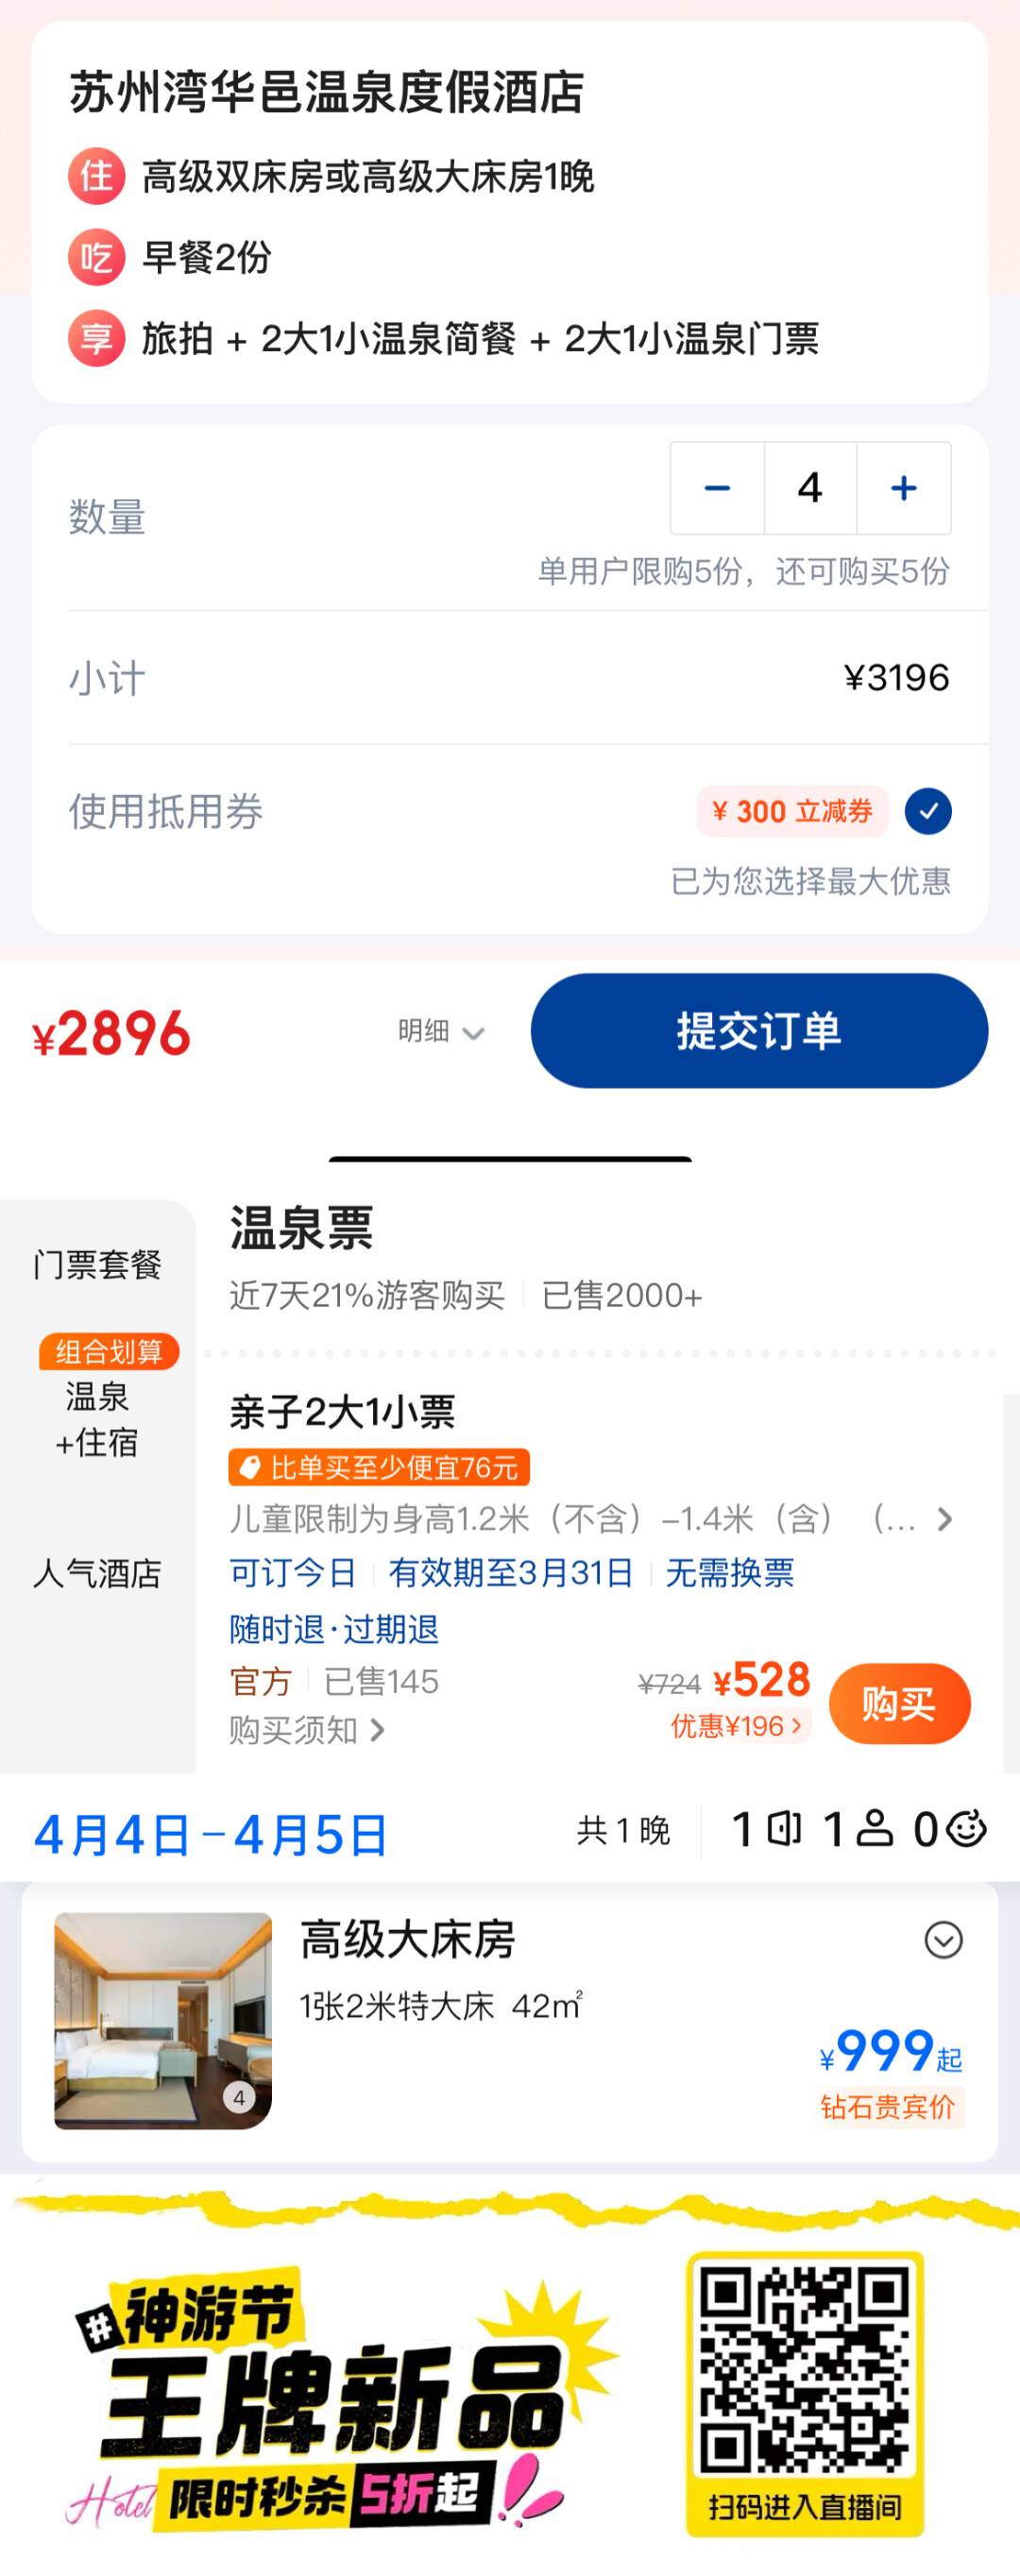Viewport: 1020px width, 2576px height.
Task: Select the 门票套餐 sidebar tab
Action: [97, 1264]
